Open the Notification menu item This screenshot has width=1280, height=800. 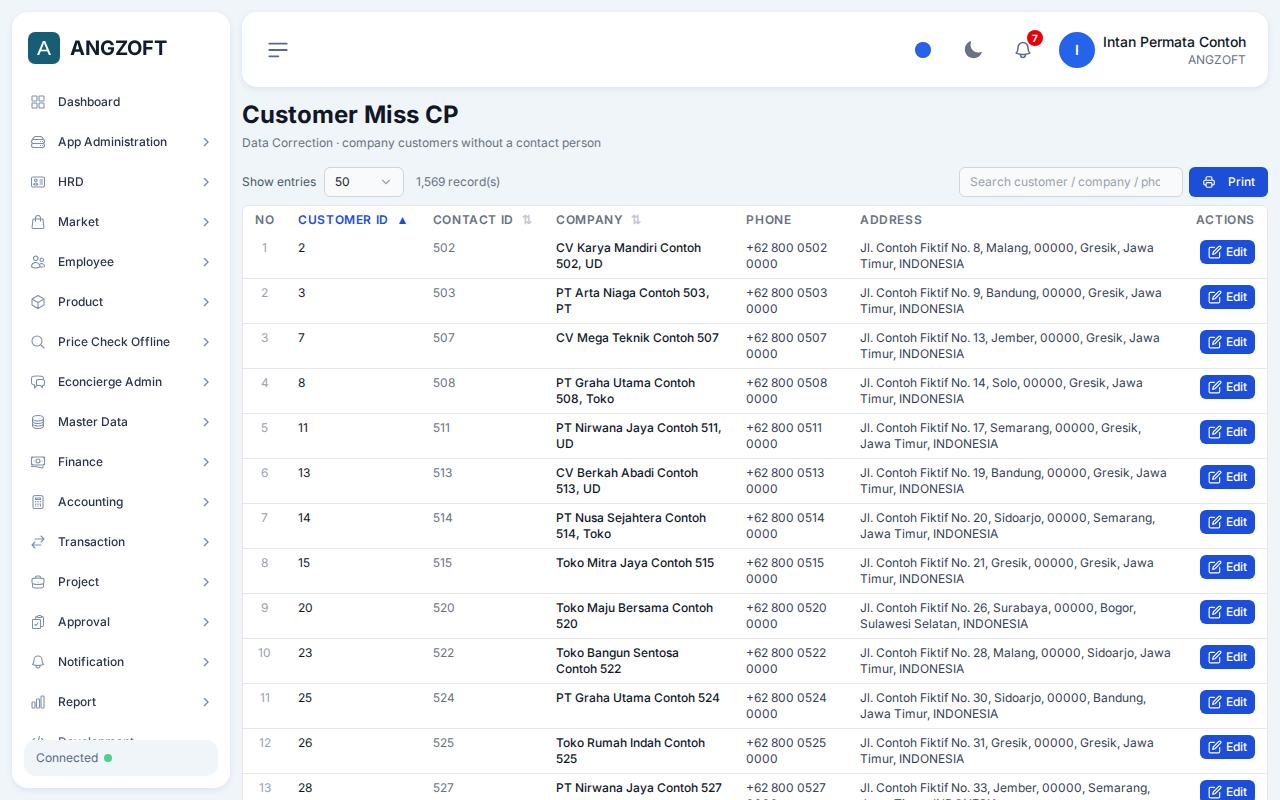(x=121, y=662)
